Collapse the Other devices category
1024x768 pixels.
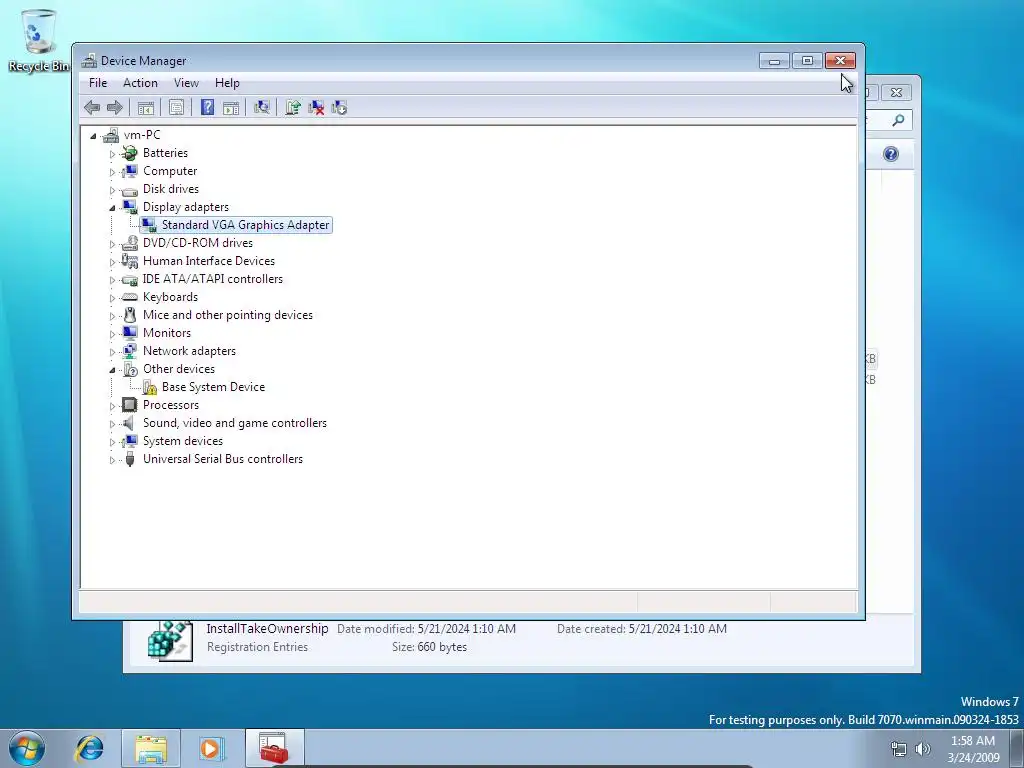112,370
